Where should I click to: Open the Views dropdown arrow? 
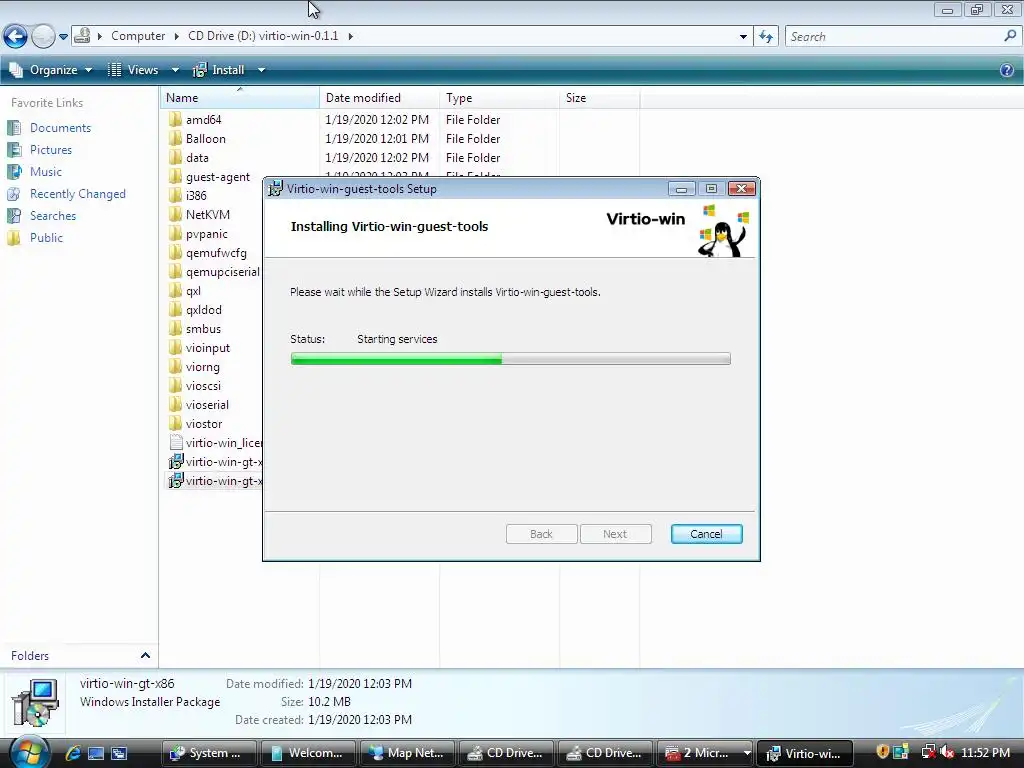point(175,70)
